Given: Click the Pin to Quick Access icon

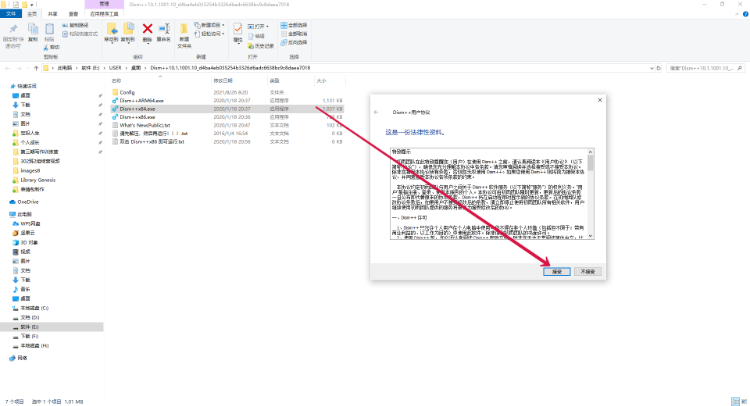Looking at the screenshot, I should coord(13,32).
